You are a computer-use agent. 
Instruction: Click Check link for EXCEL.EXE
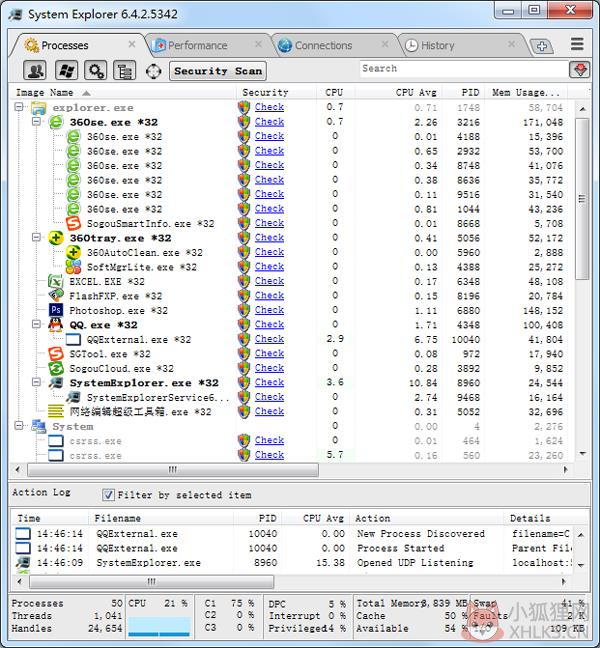[x=269, y=281]
